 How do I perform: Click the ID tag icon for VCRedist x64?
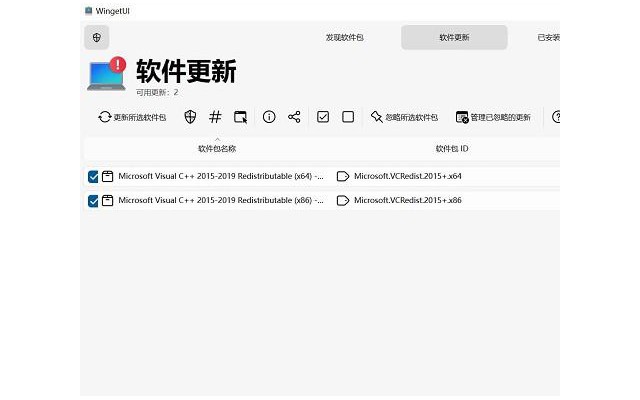pos(343,176)
